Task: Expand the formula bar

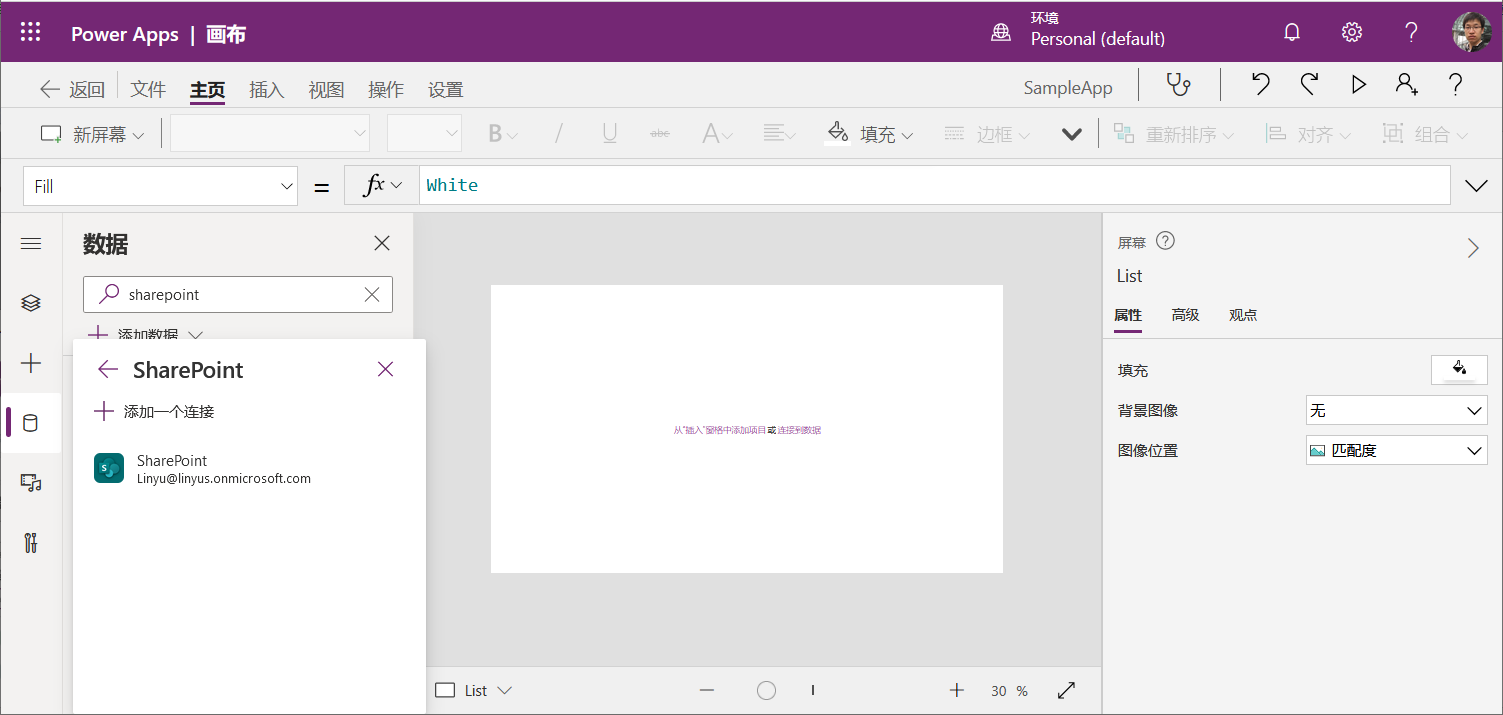Action: coord(1476,185)
